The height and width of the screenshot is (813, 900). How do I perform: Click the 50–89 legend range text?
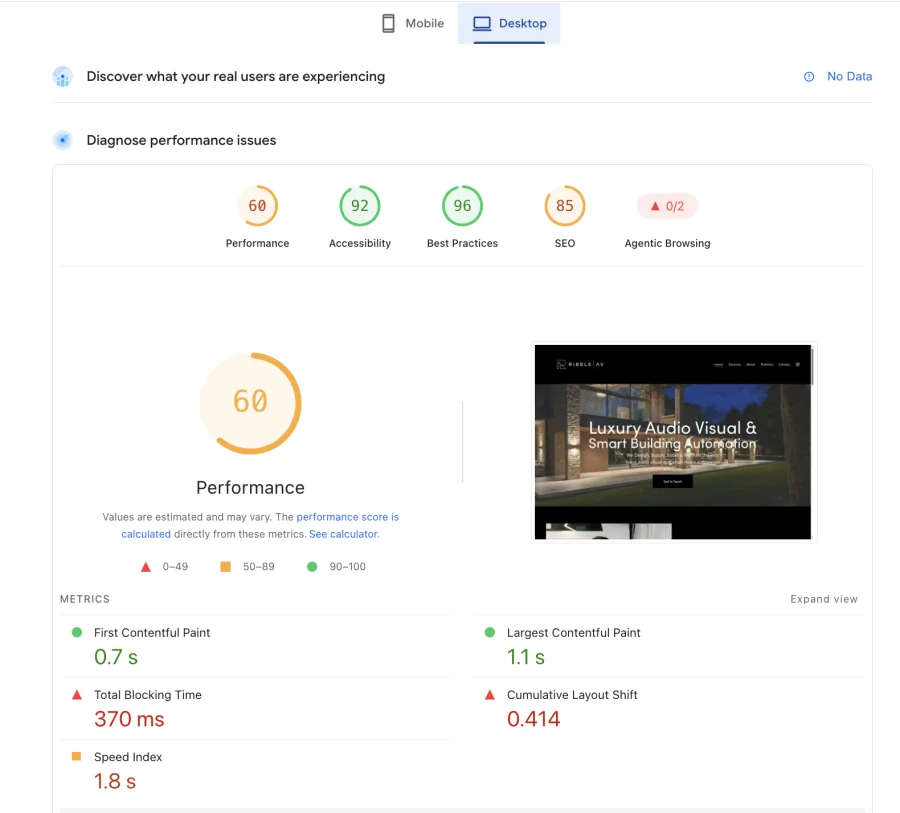(x=258, y=567)
